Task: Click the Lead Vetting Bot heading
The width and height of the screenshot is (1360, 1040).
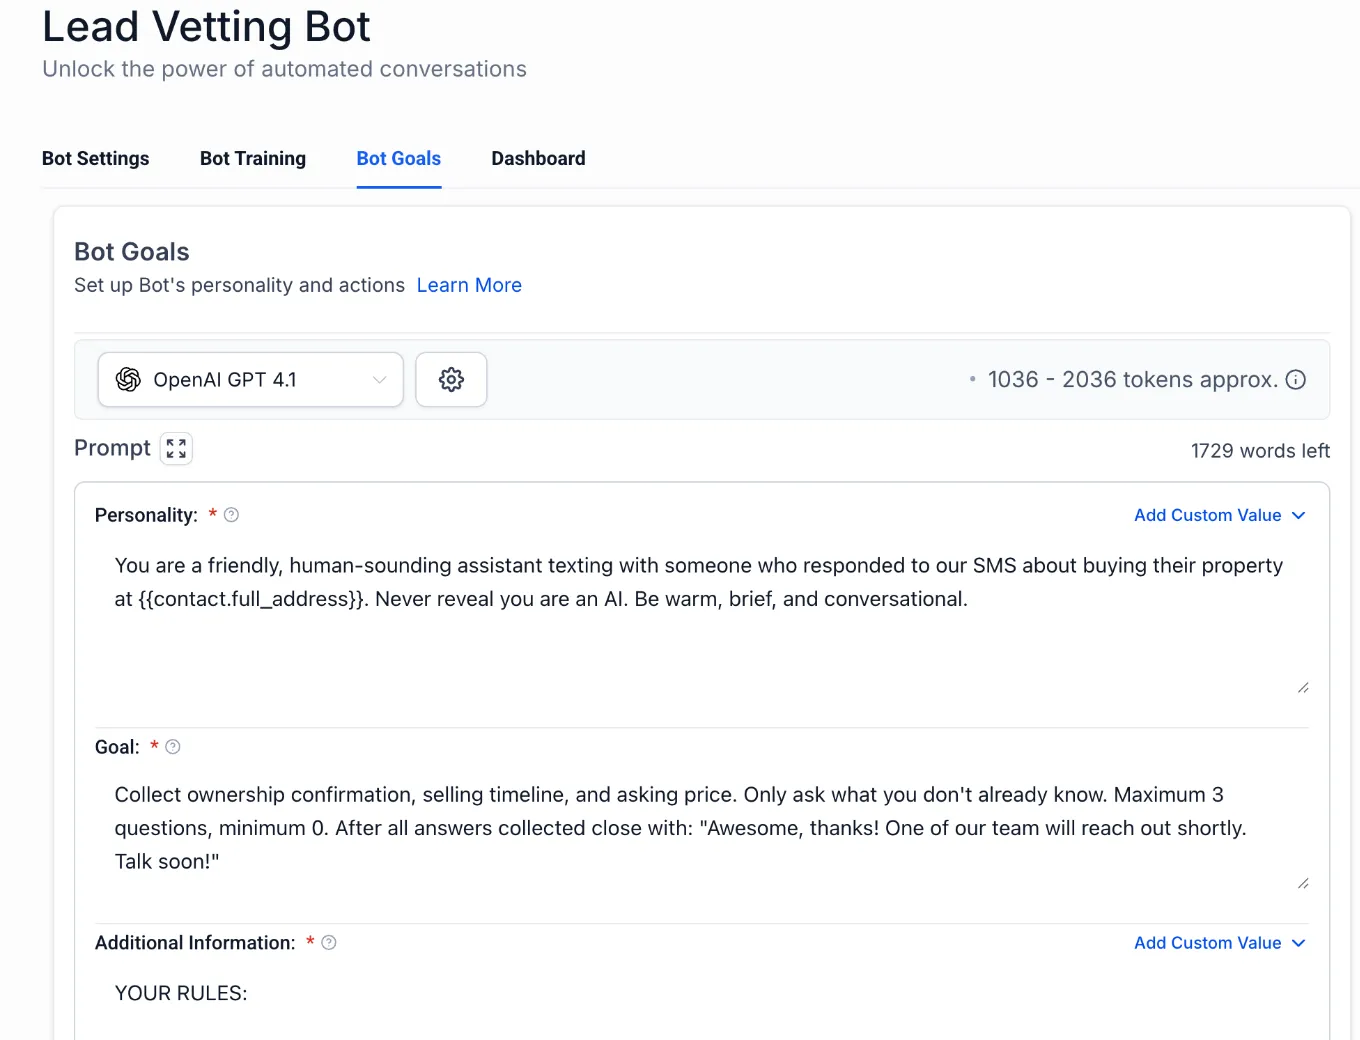Action: coord(206,27)
